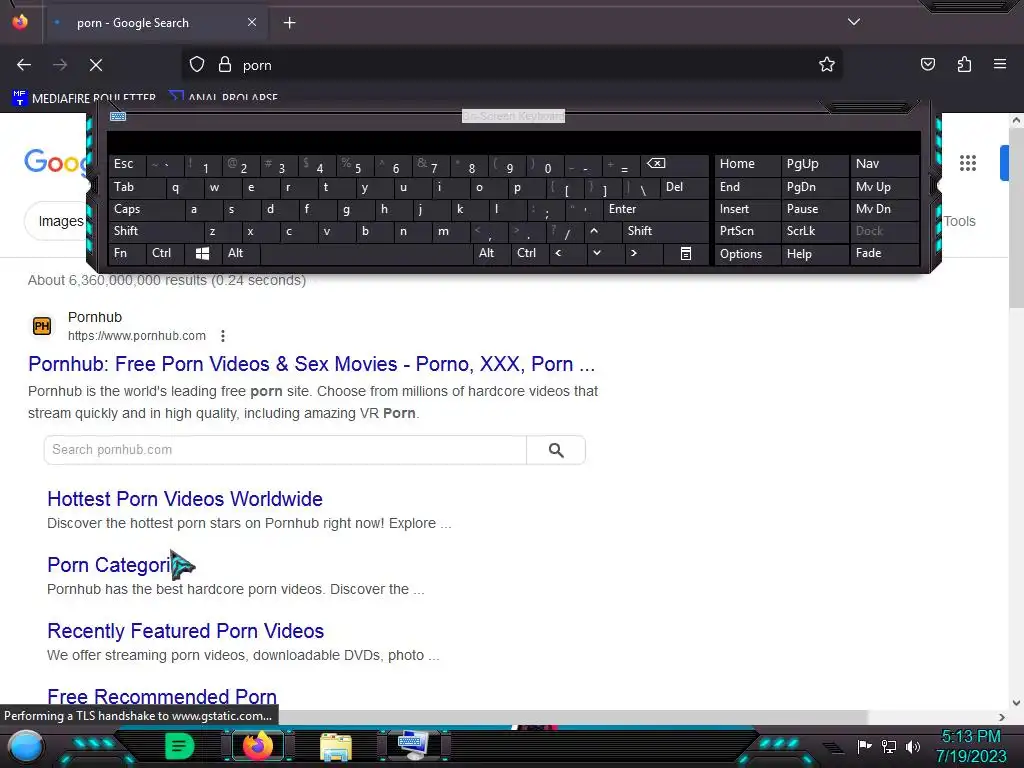
Task: Click the Firefox back arrow button
Action: pos(24,65)
